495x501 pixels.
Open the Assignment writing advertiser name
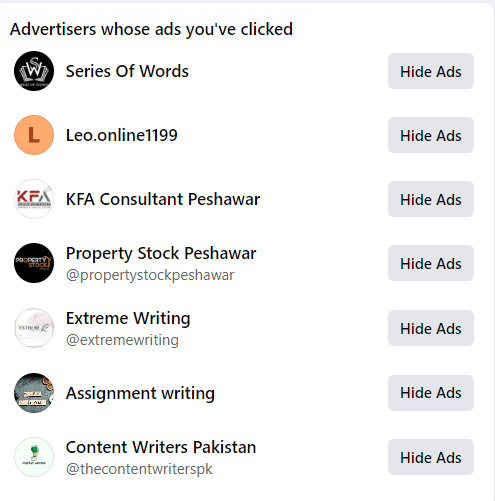point(140,393)
